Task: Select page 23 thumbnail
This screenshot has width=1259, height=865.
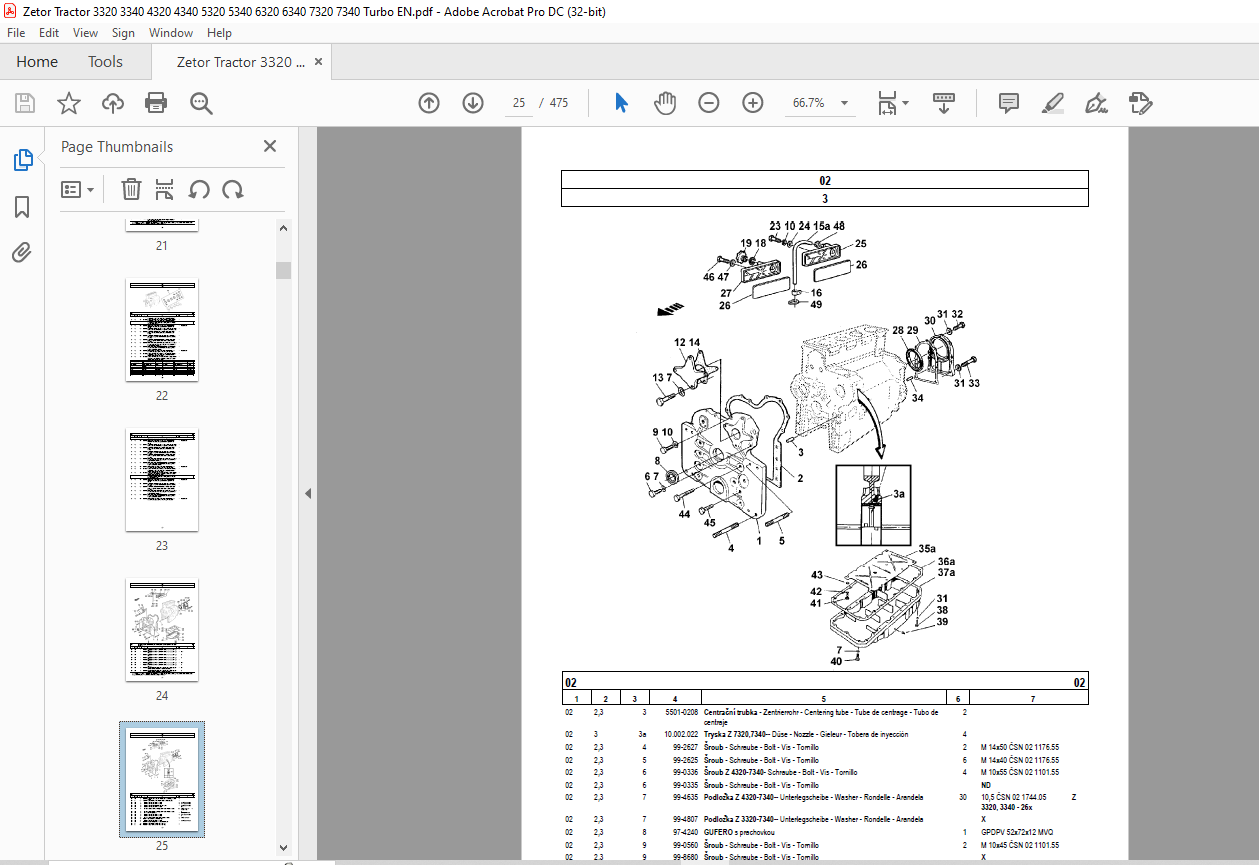Action: [162, 480]
